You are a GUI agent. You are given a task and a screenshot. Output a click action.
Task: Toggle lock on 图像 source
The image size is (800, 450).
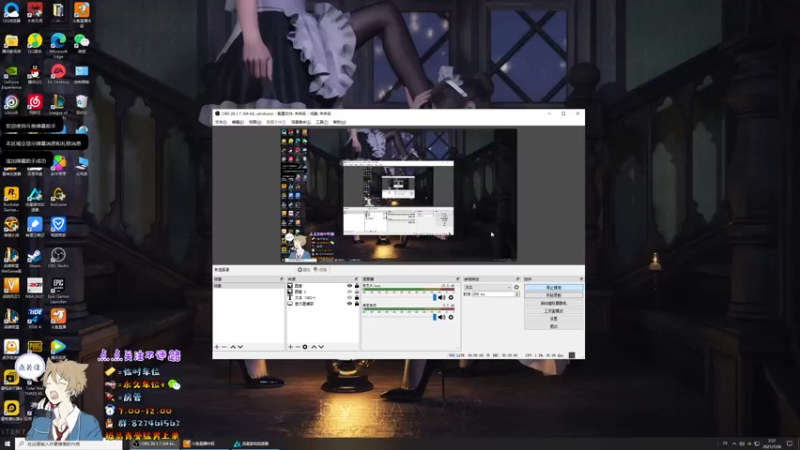tap(357, 286)
